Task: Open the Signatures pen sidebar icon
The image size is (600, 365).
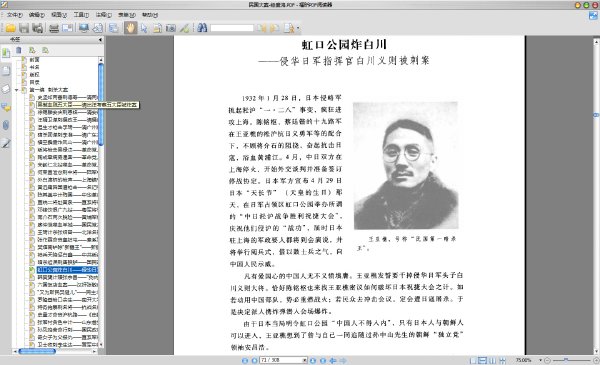Action: click(6, 143)
